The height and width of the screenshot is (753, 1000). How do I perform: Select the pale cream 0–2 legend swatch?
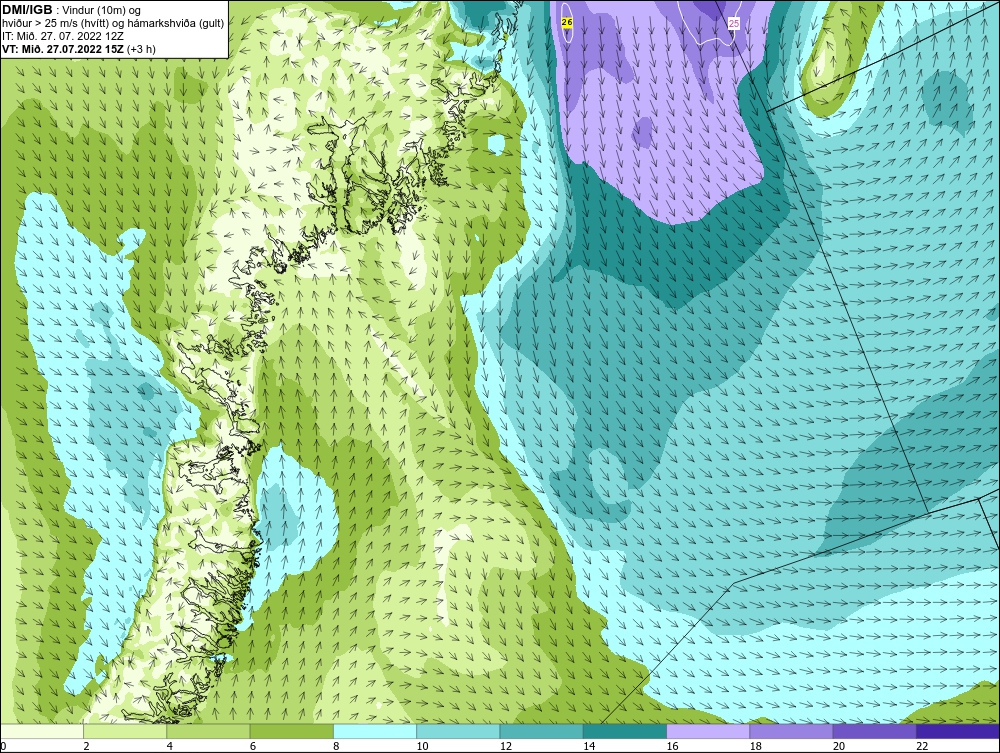pos(41,731)
